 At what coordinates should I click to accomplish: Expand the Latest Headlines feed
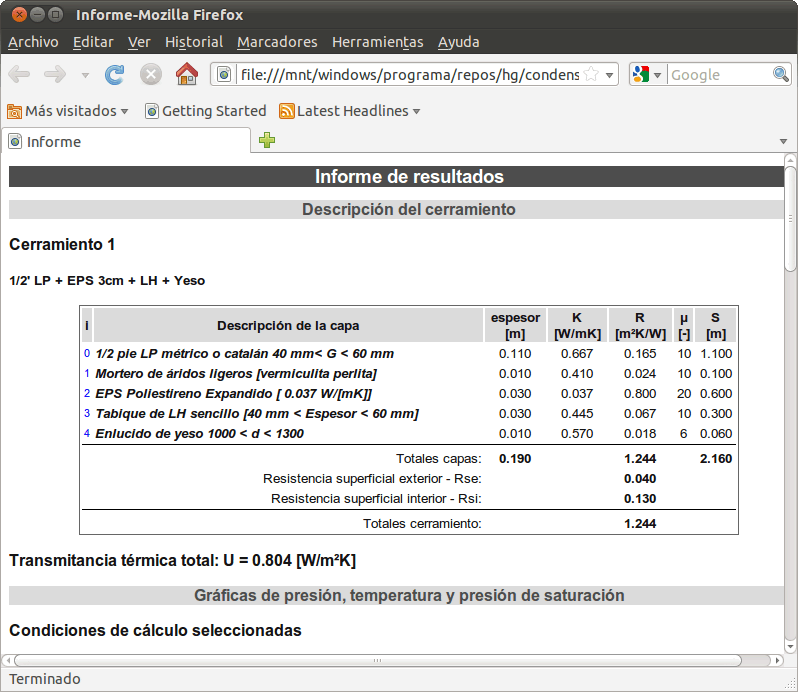tap(417, 111)
